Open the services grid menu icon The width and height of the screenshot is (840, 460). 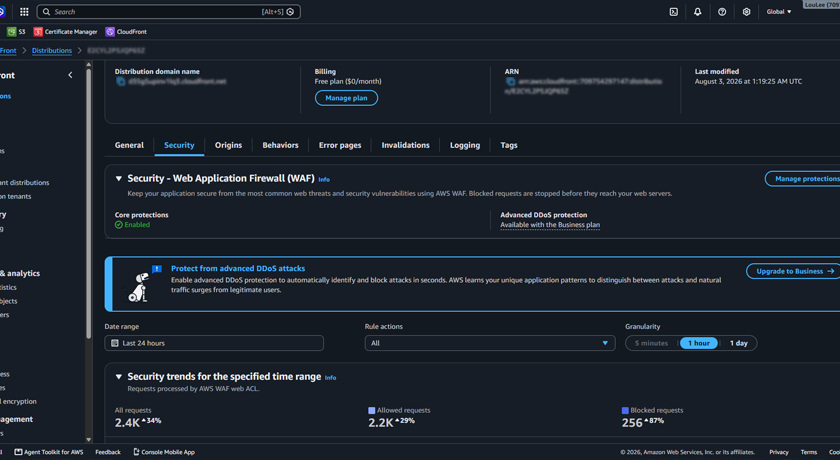click(24, 12)
